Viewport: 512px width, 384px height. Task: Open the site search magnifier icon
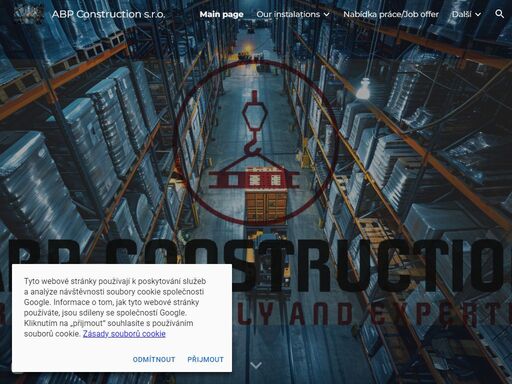point(499,14)
